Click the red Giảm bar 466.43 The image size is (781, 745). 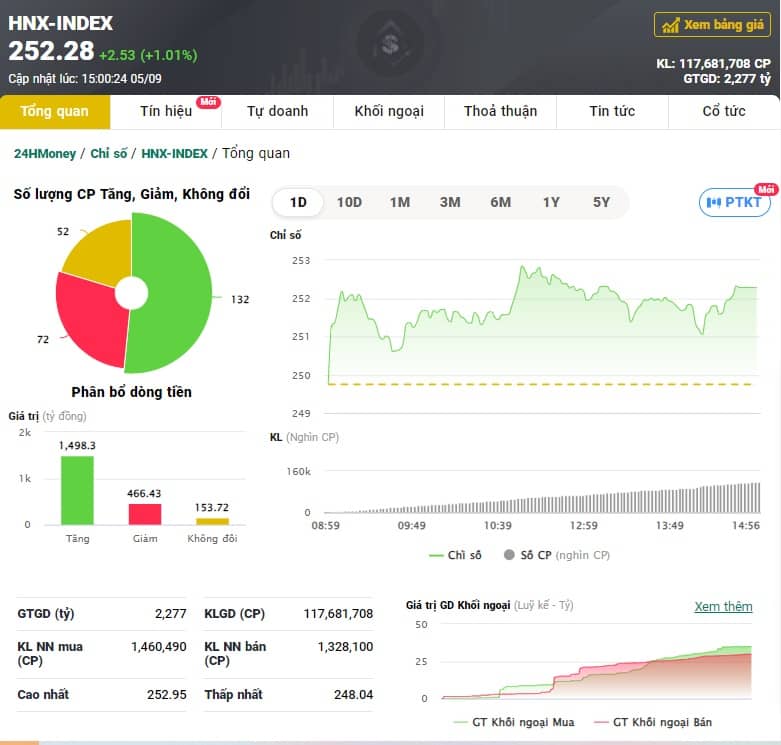pos(145,514)
